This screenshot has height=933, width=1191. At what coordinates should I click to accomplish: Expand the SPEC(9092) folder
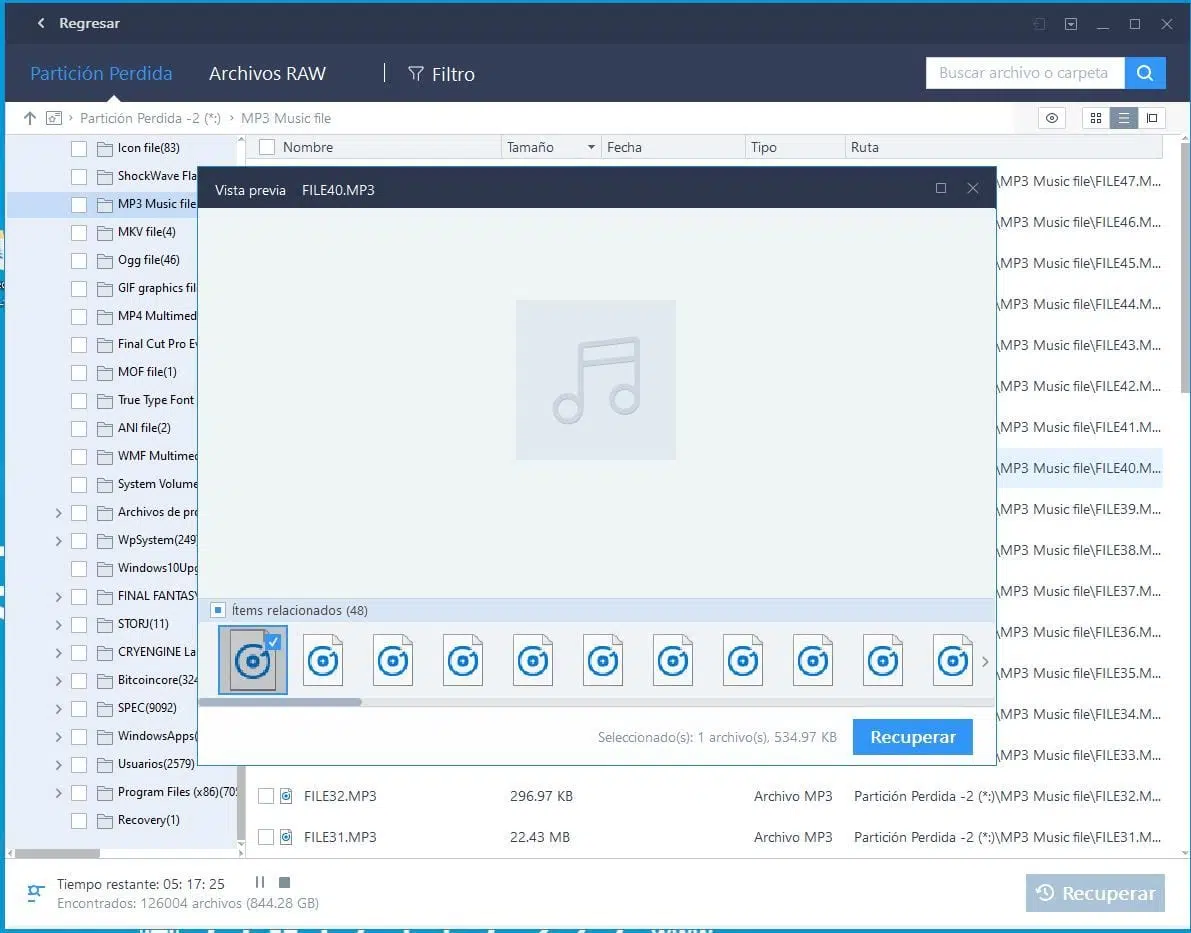58,709
